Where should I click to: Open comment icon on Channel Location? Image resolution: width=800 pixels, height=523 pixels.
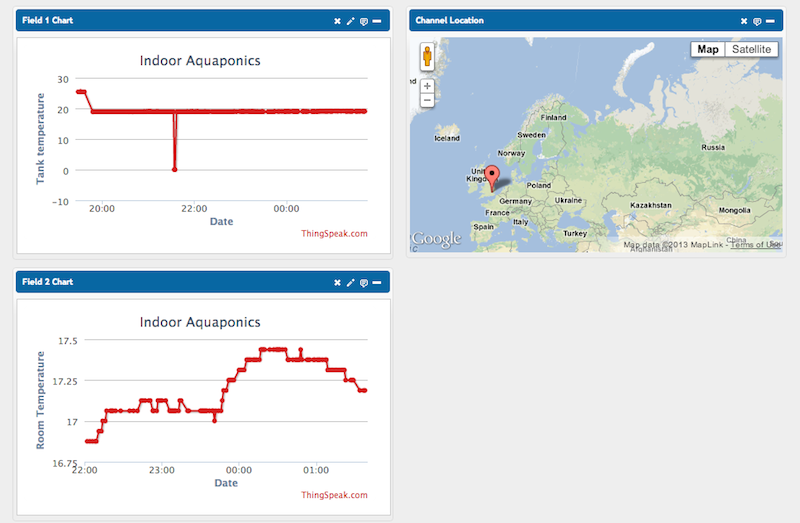757,20
